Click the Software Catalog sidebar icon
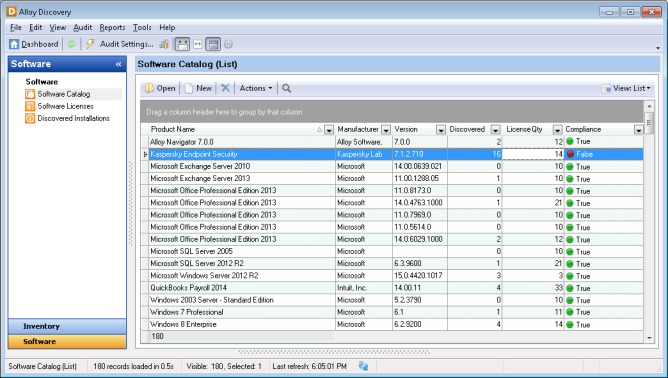This screenshot has width=668, height=378. pos(30,94)
